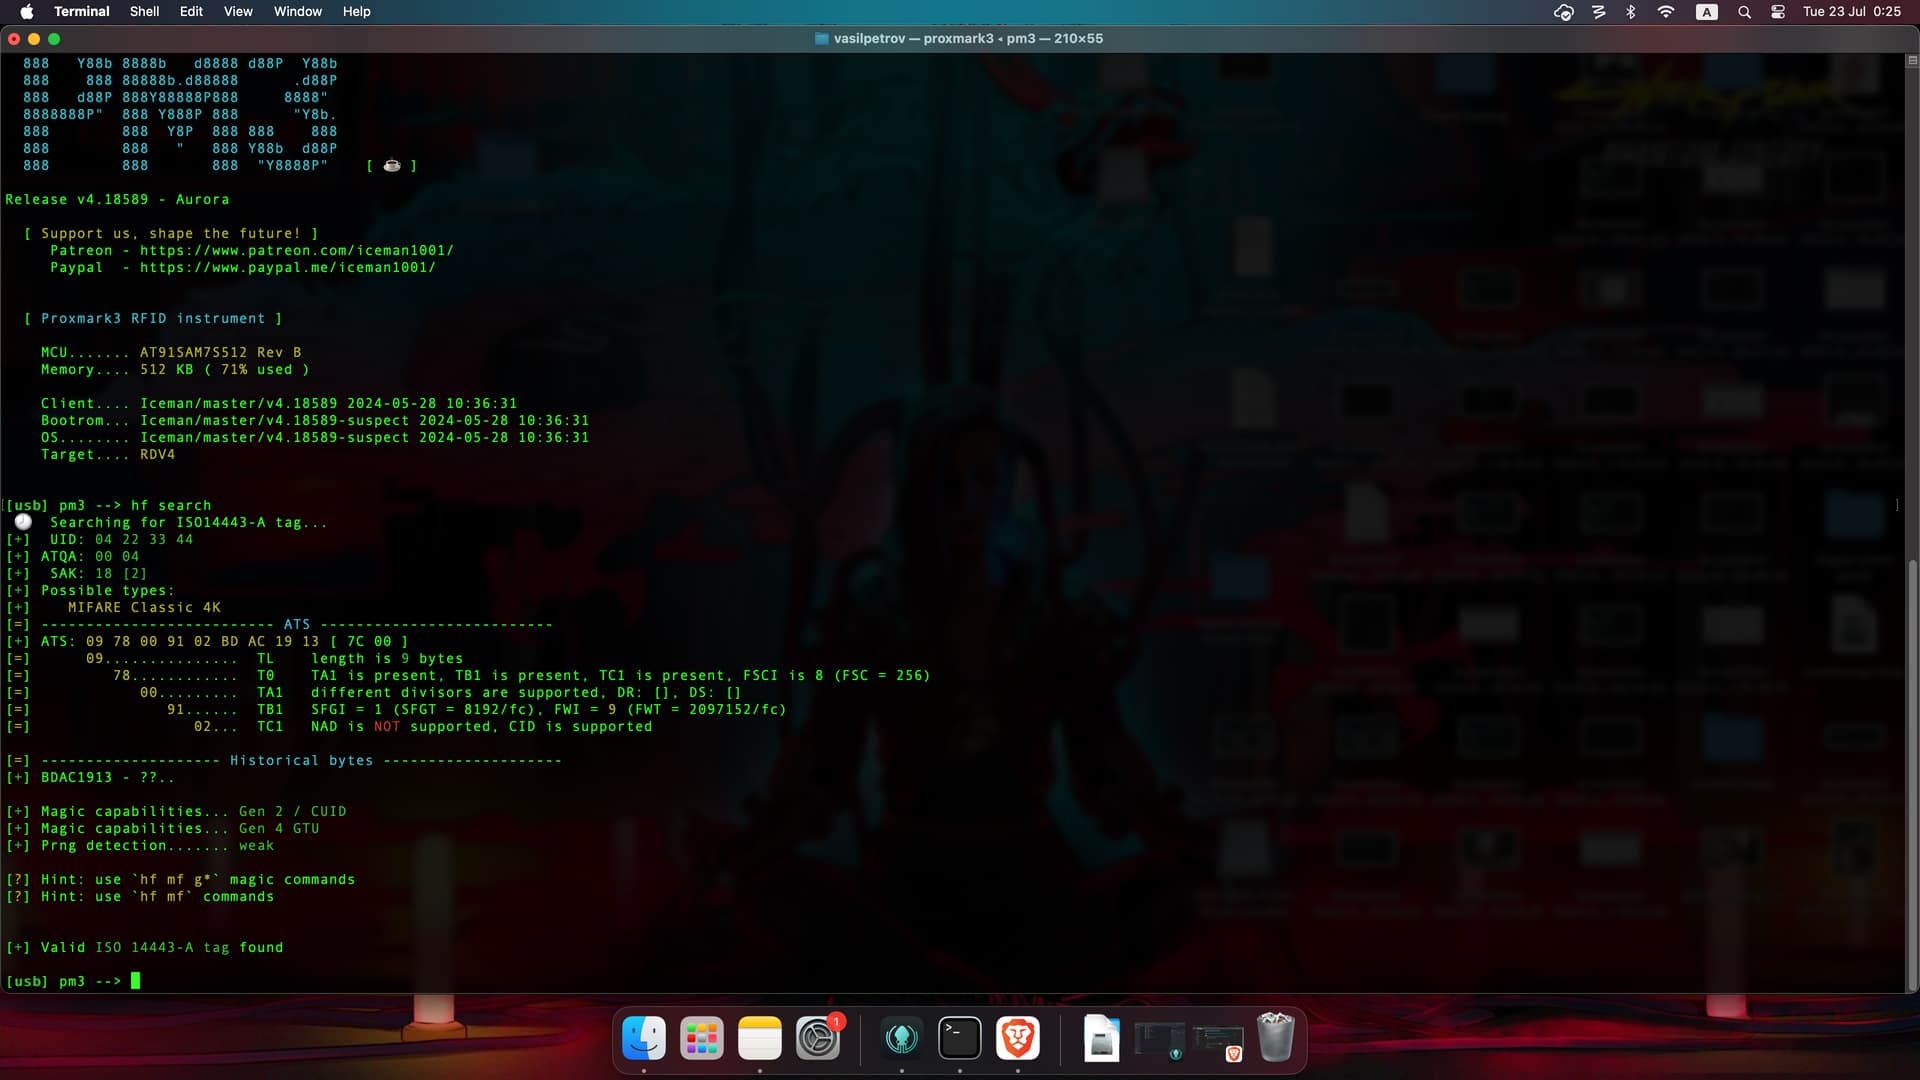Viewport: 1920px width, 1080px height.
Task: Open Notes from the Dock
Action: (x=760, y=1039)
